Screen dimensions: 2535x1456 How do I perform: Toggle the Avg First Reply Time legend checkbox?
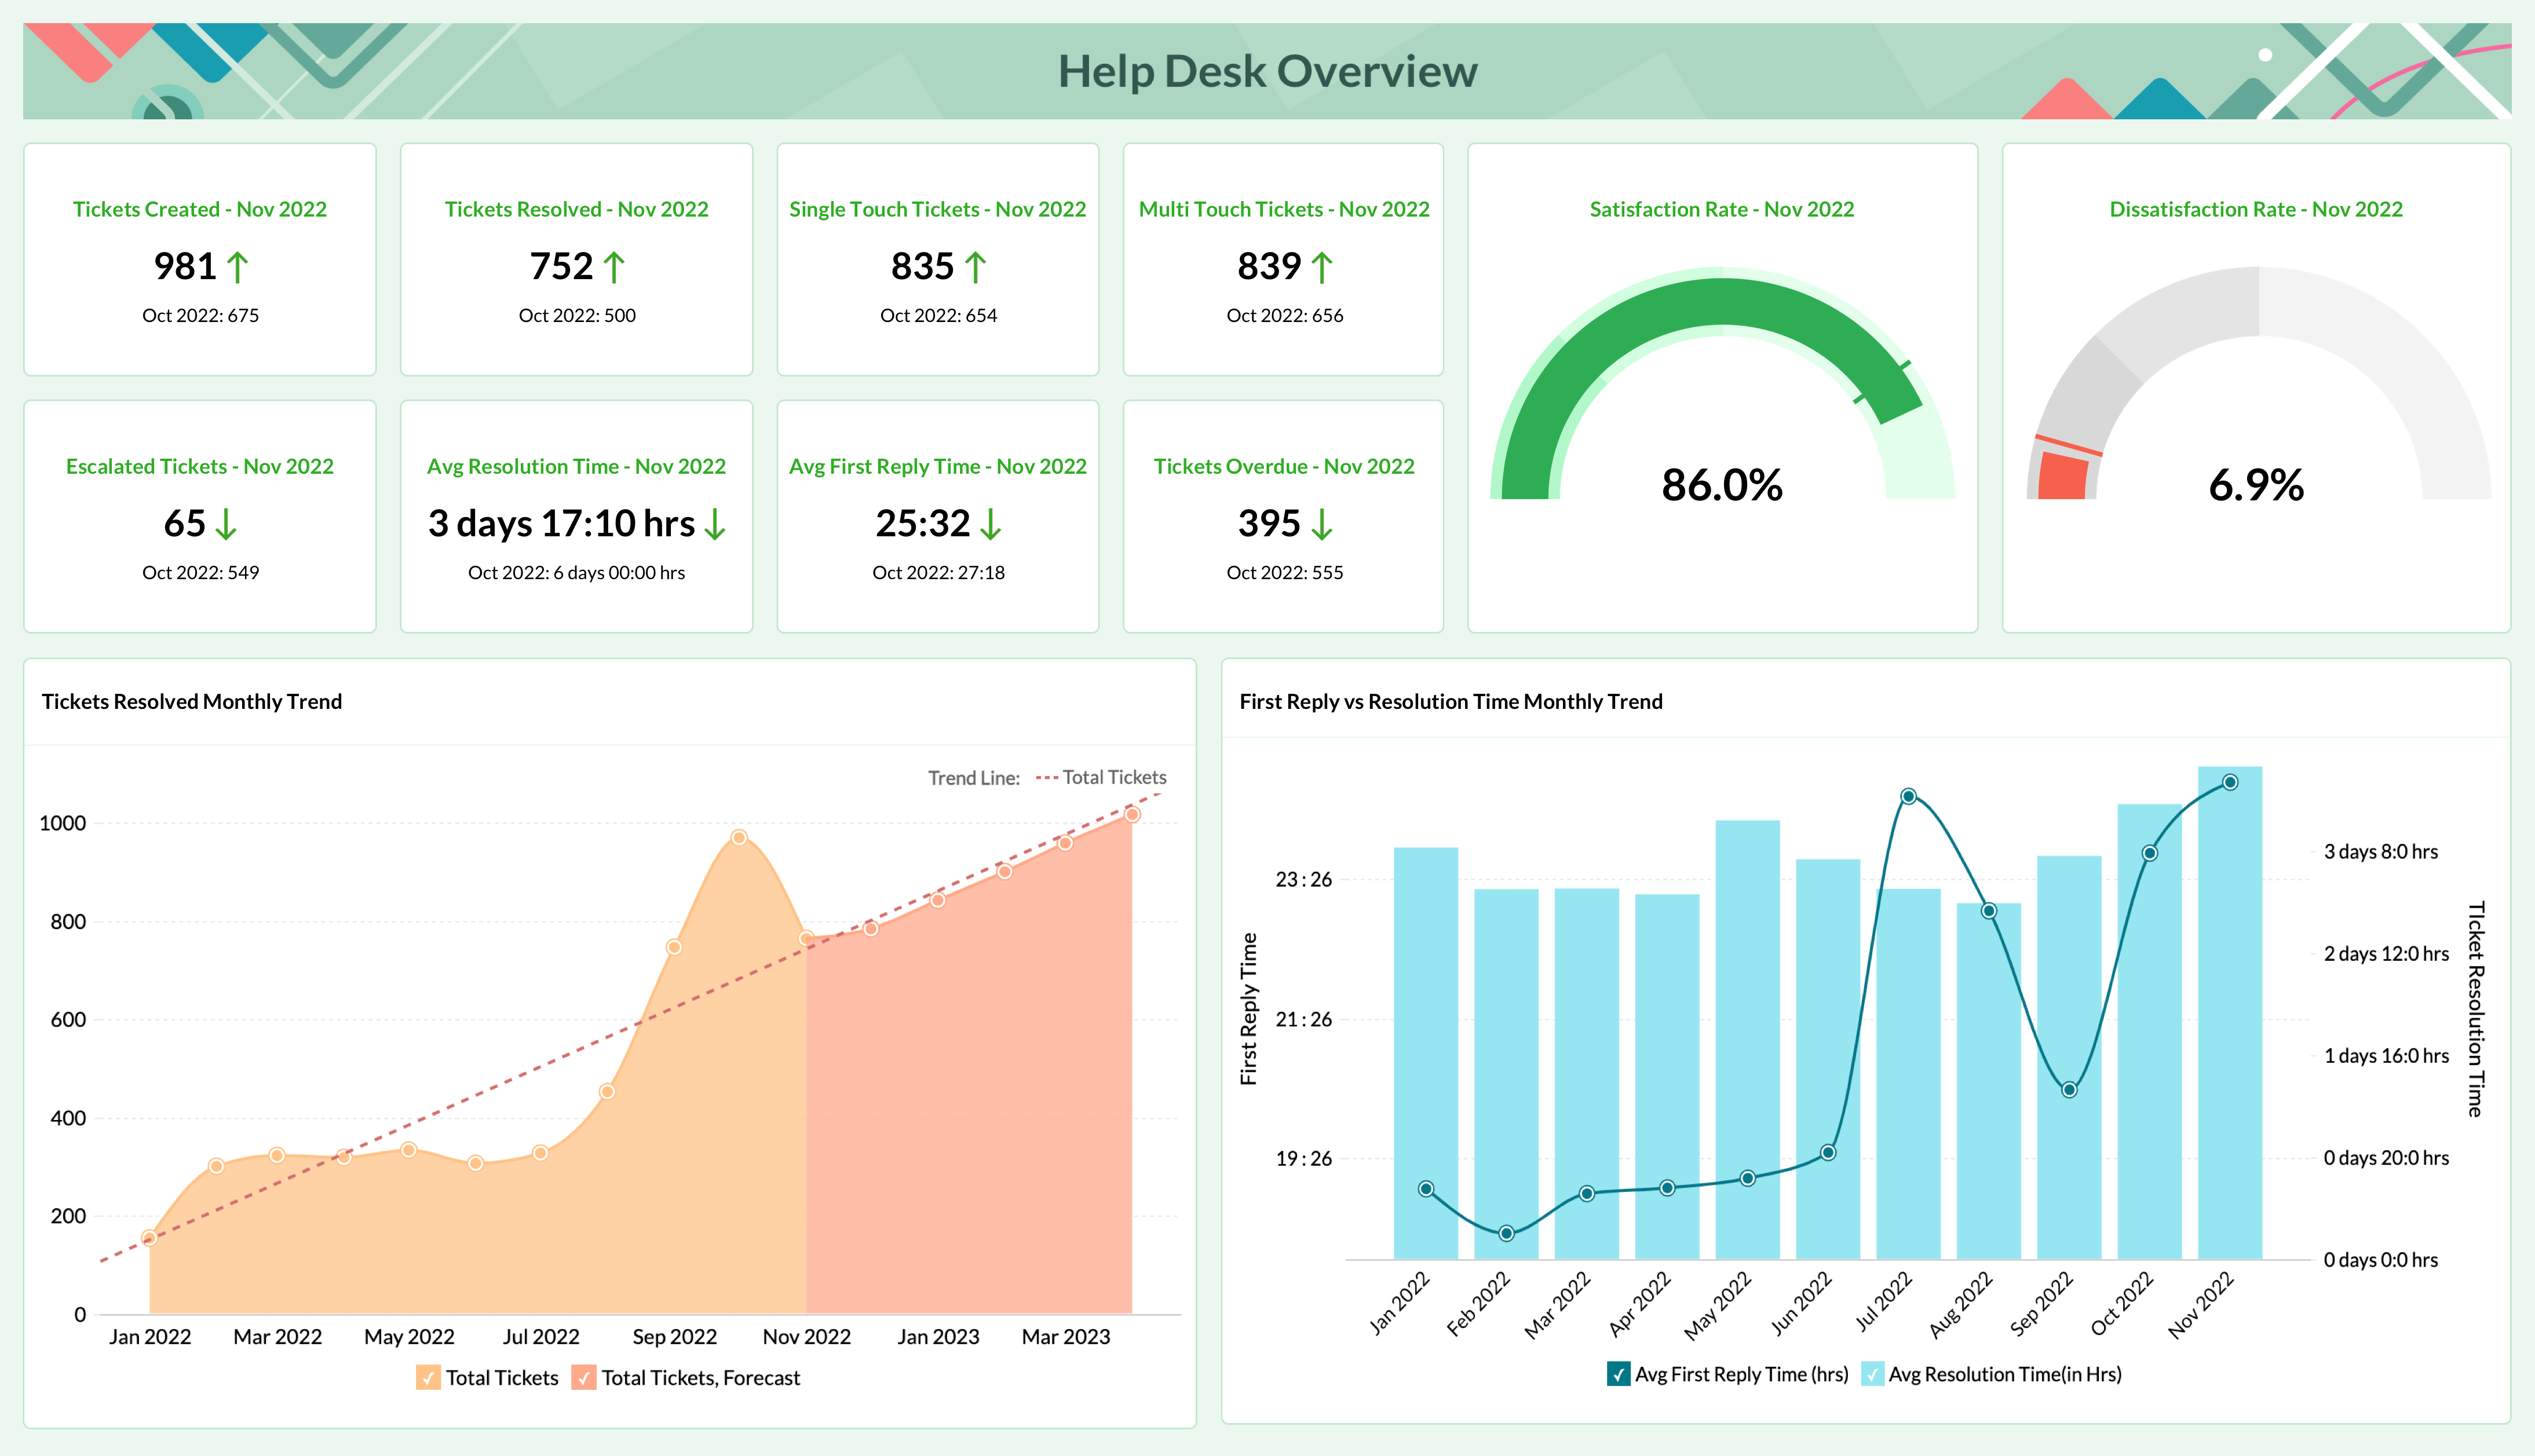pyautogui.click(x=1618, y=1374)
